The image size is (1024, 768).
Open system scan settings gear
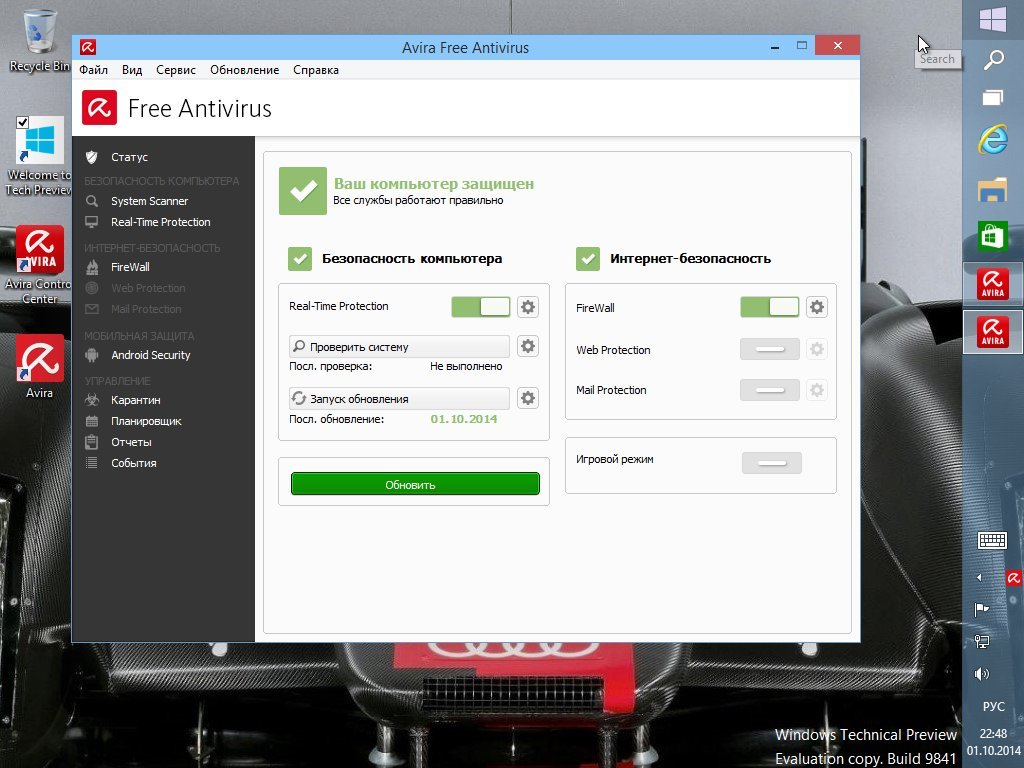click(x=528, y=346)
